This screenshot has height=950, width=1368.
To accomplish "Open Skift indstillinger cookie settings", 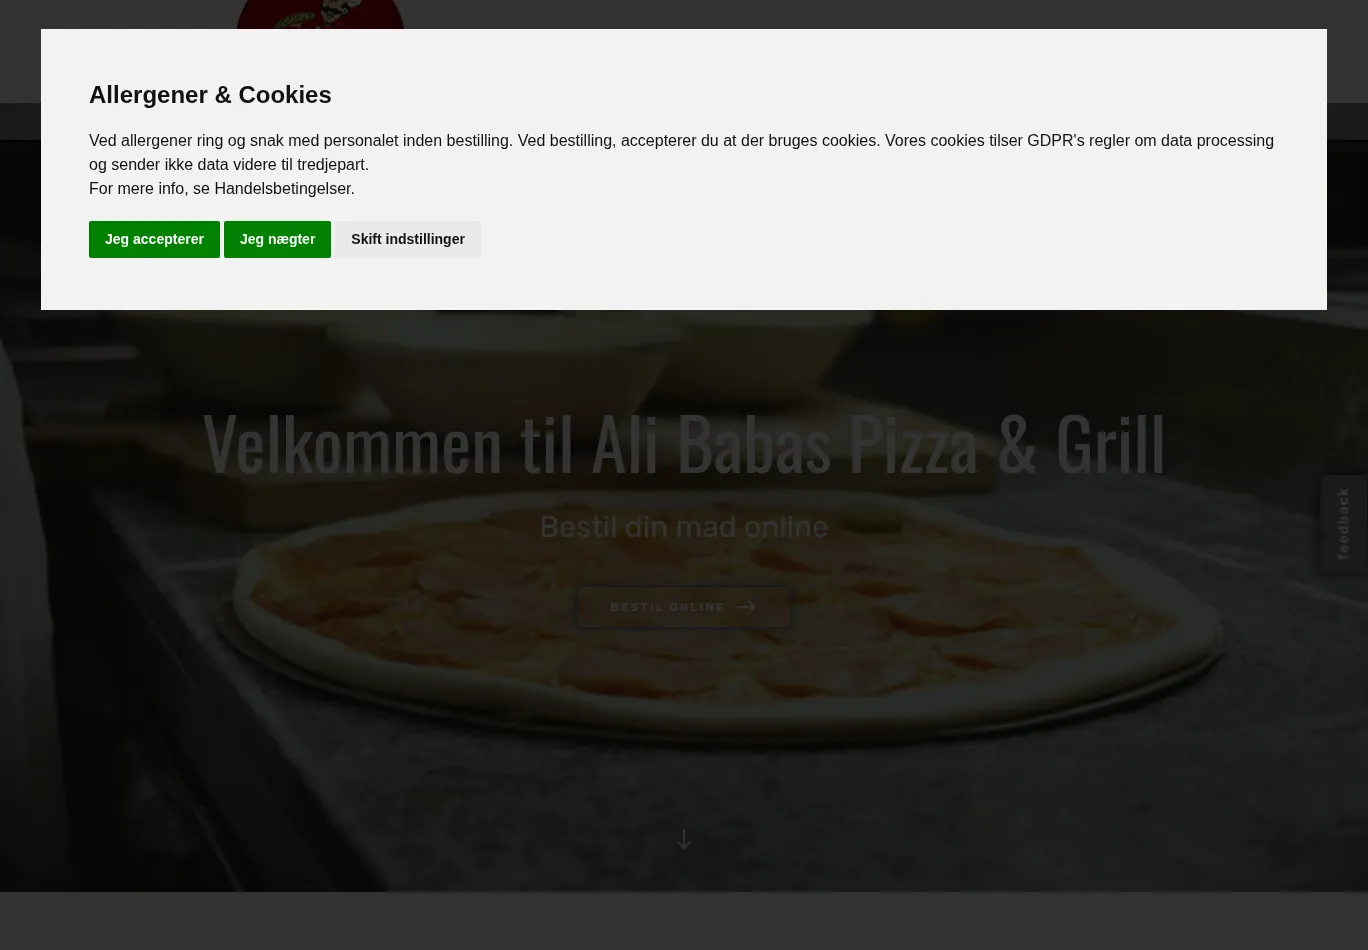I will [408, 239].
